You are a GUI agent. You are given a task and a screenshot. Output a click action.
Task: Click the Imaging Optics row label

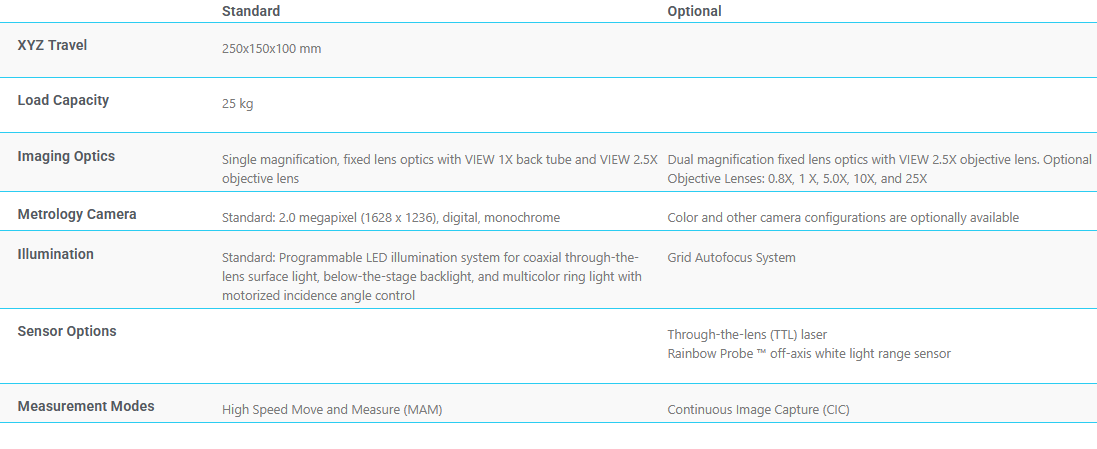[x=66, y=156]
